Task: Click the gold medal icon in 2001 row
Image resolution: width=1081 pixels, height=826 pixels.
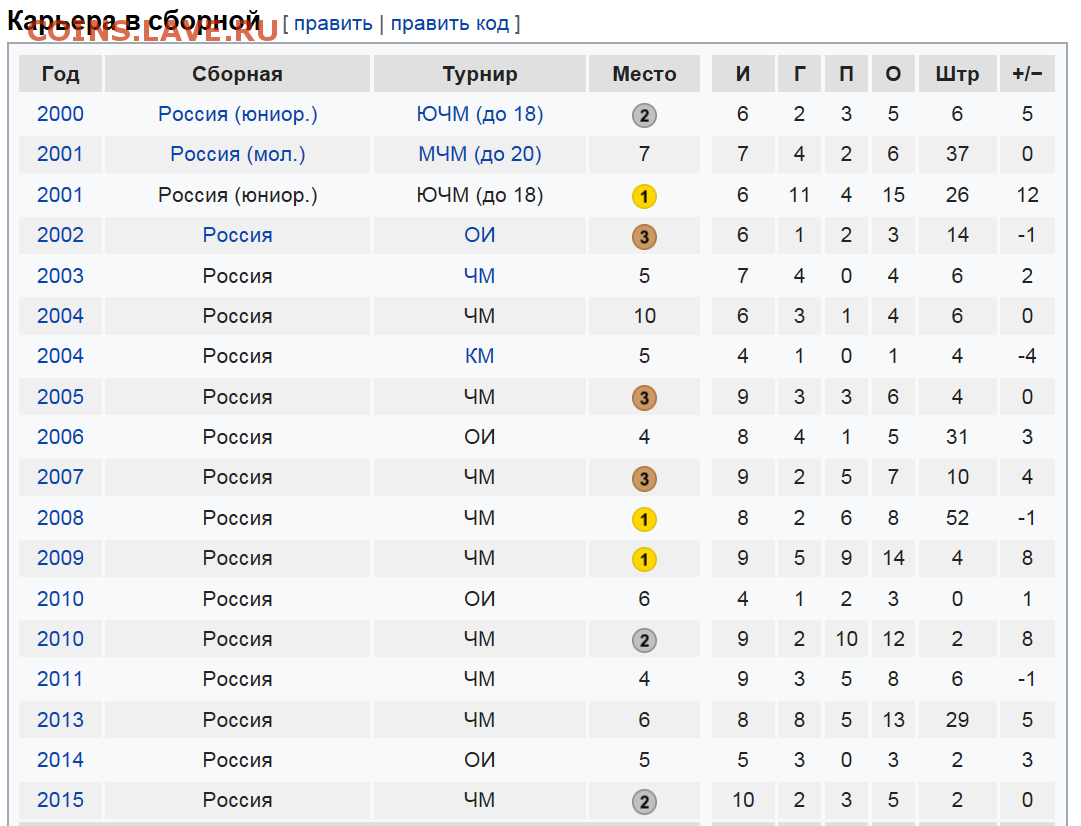Action: click(x=644, y=197)
